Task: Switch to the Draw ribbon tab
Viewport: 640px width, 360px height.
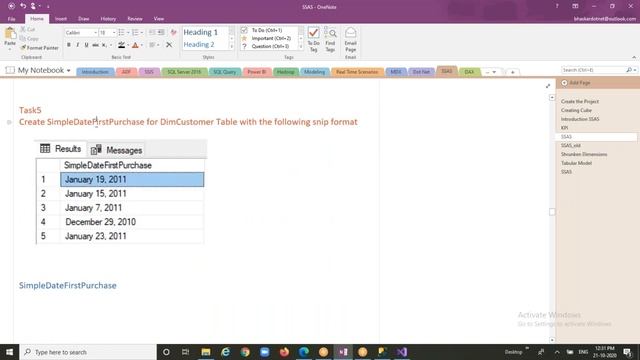Action: click(84, 19)
